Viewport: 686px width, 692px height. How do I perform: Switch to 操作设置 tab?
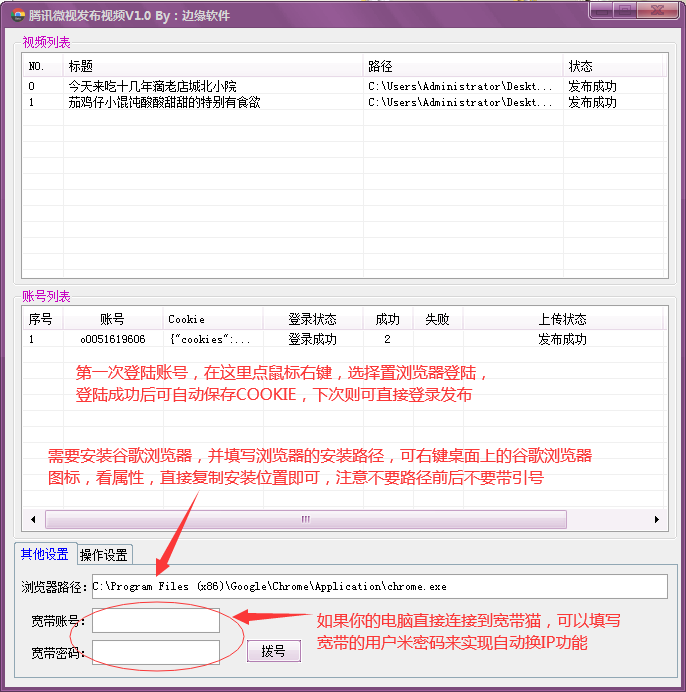click(x=104, y=554)
